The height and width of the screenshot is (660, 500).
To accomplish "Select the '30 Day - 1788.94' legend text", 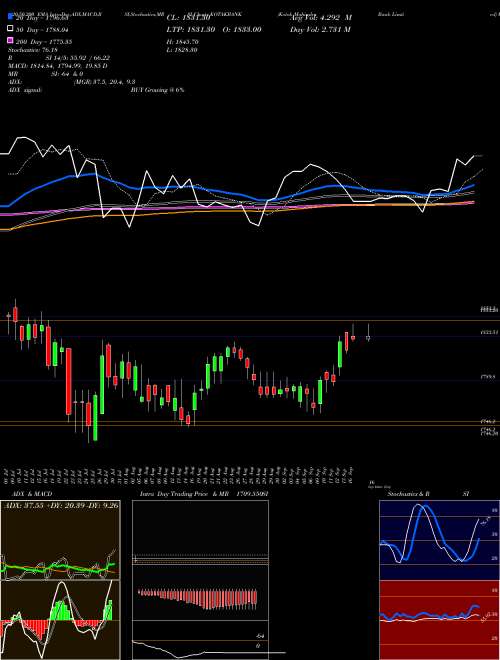I will point(42,29).
